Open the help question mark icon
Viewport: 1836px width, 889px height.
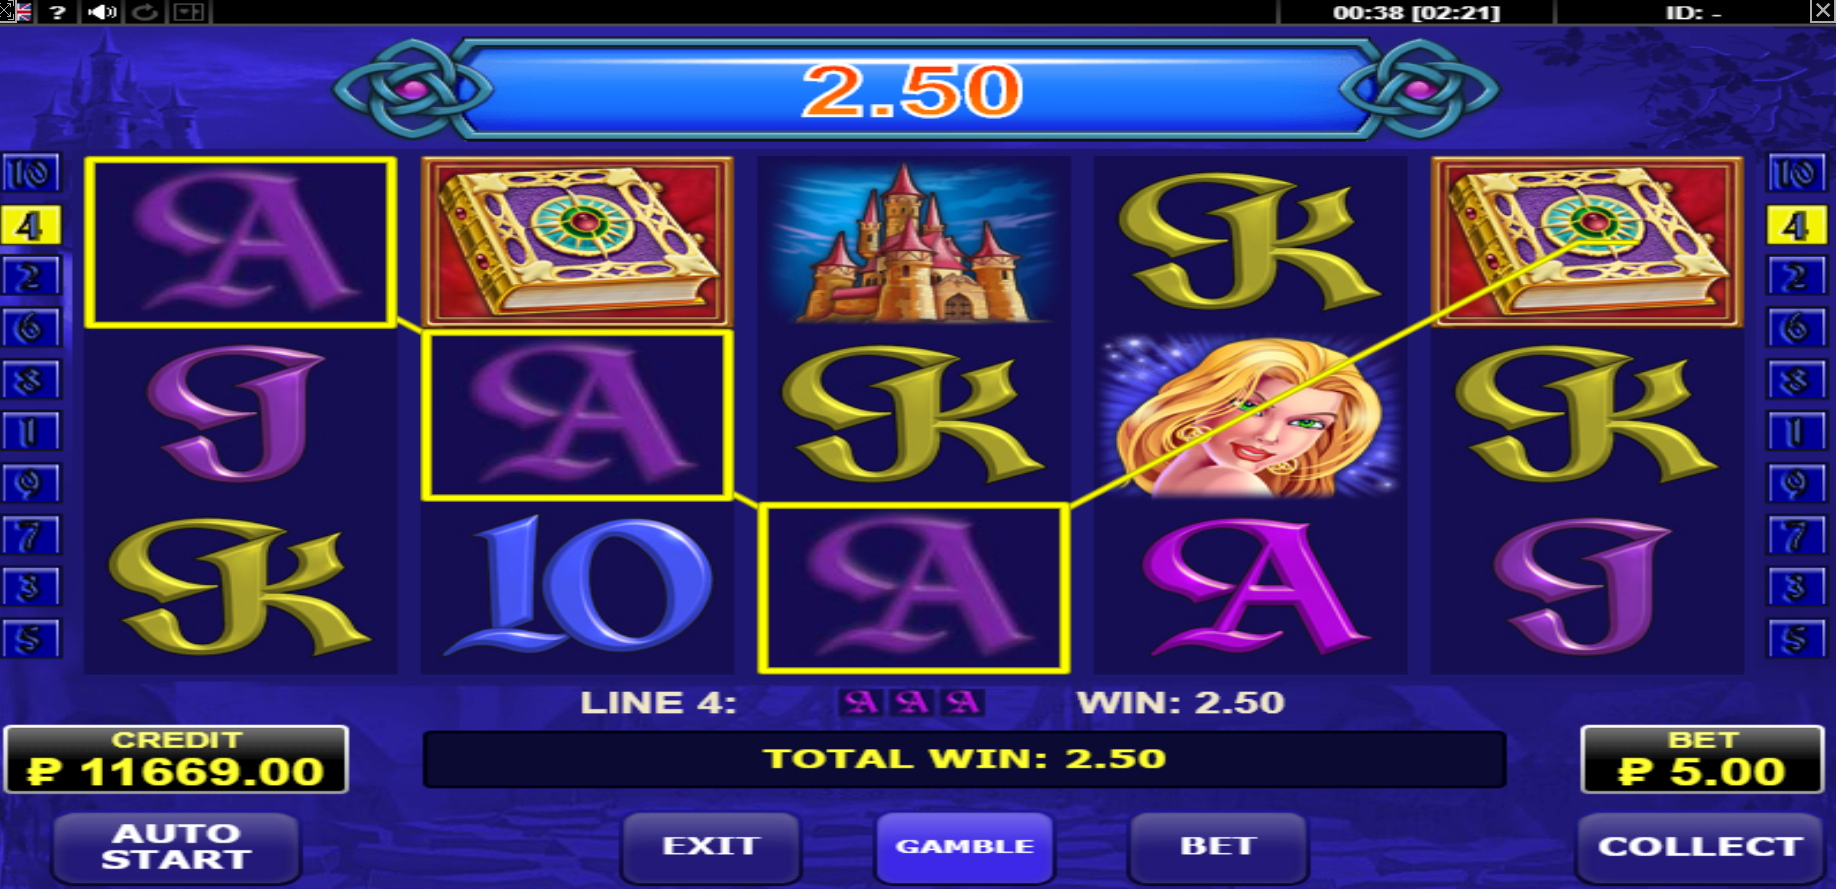coord(58,12)
